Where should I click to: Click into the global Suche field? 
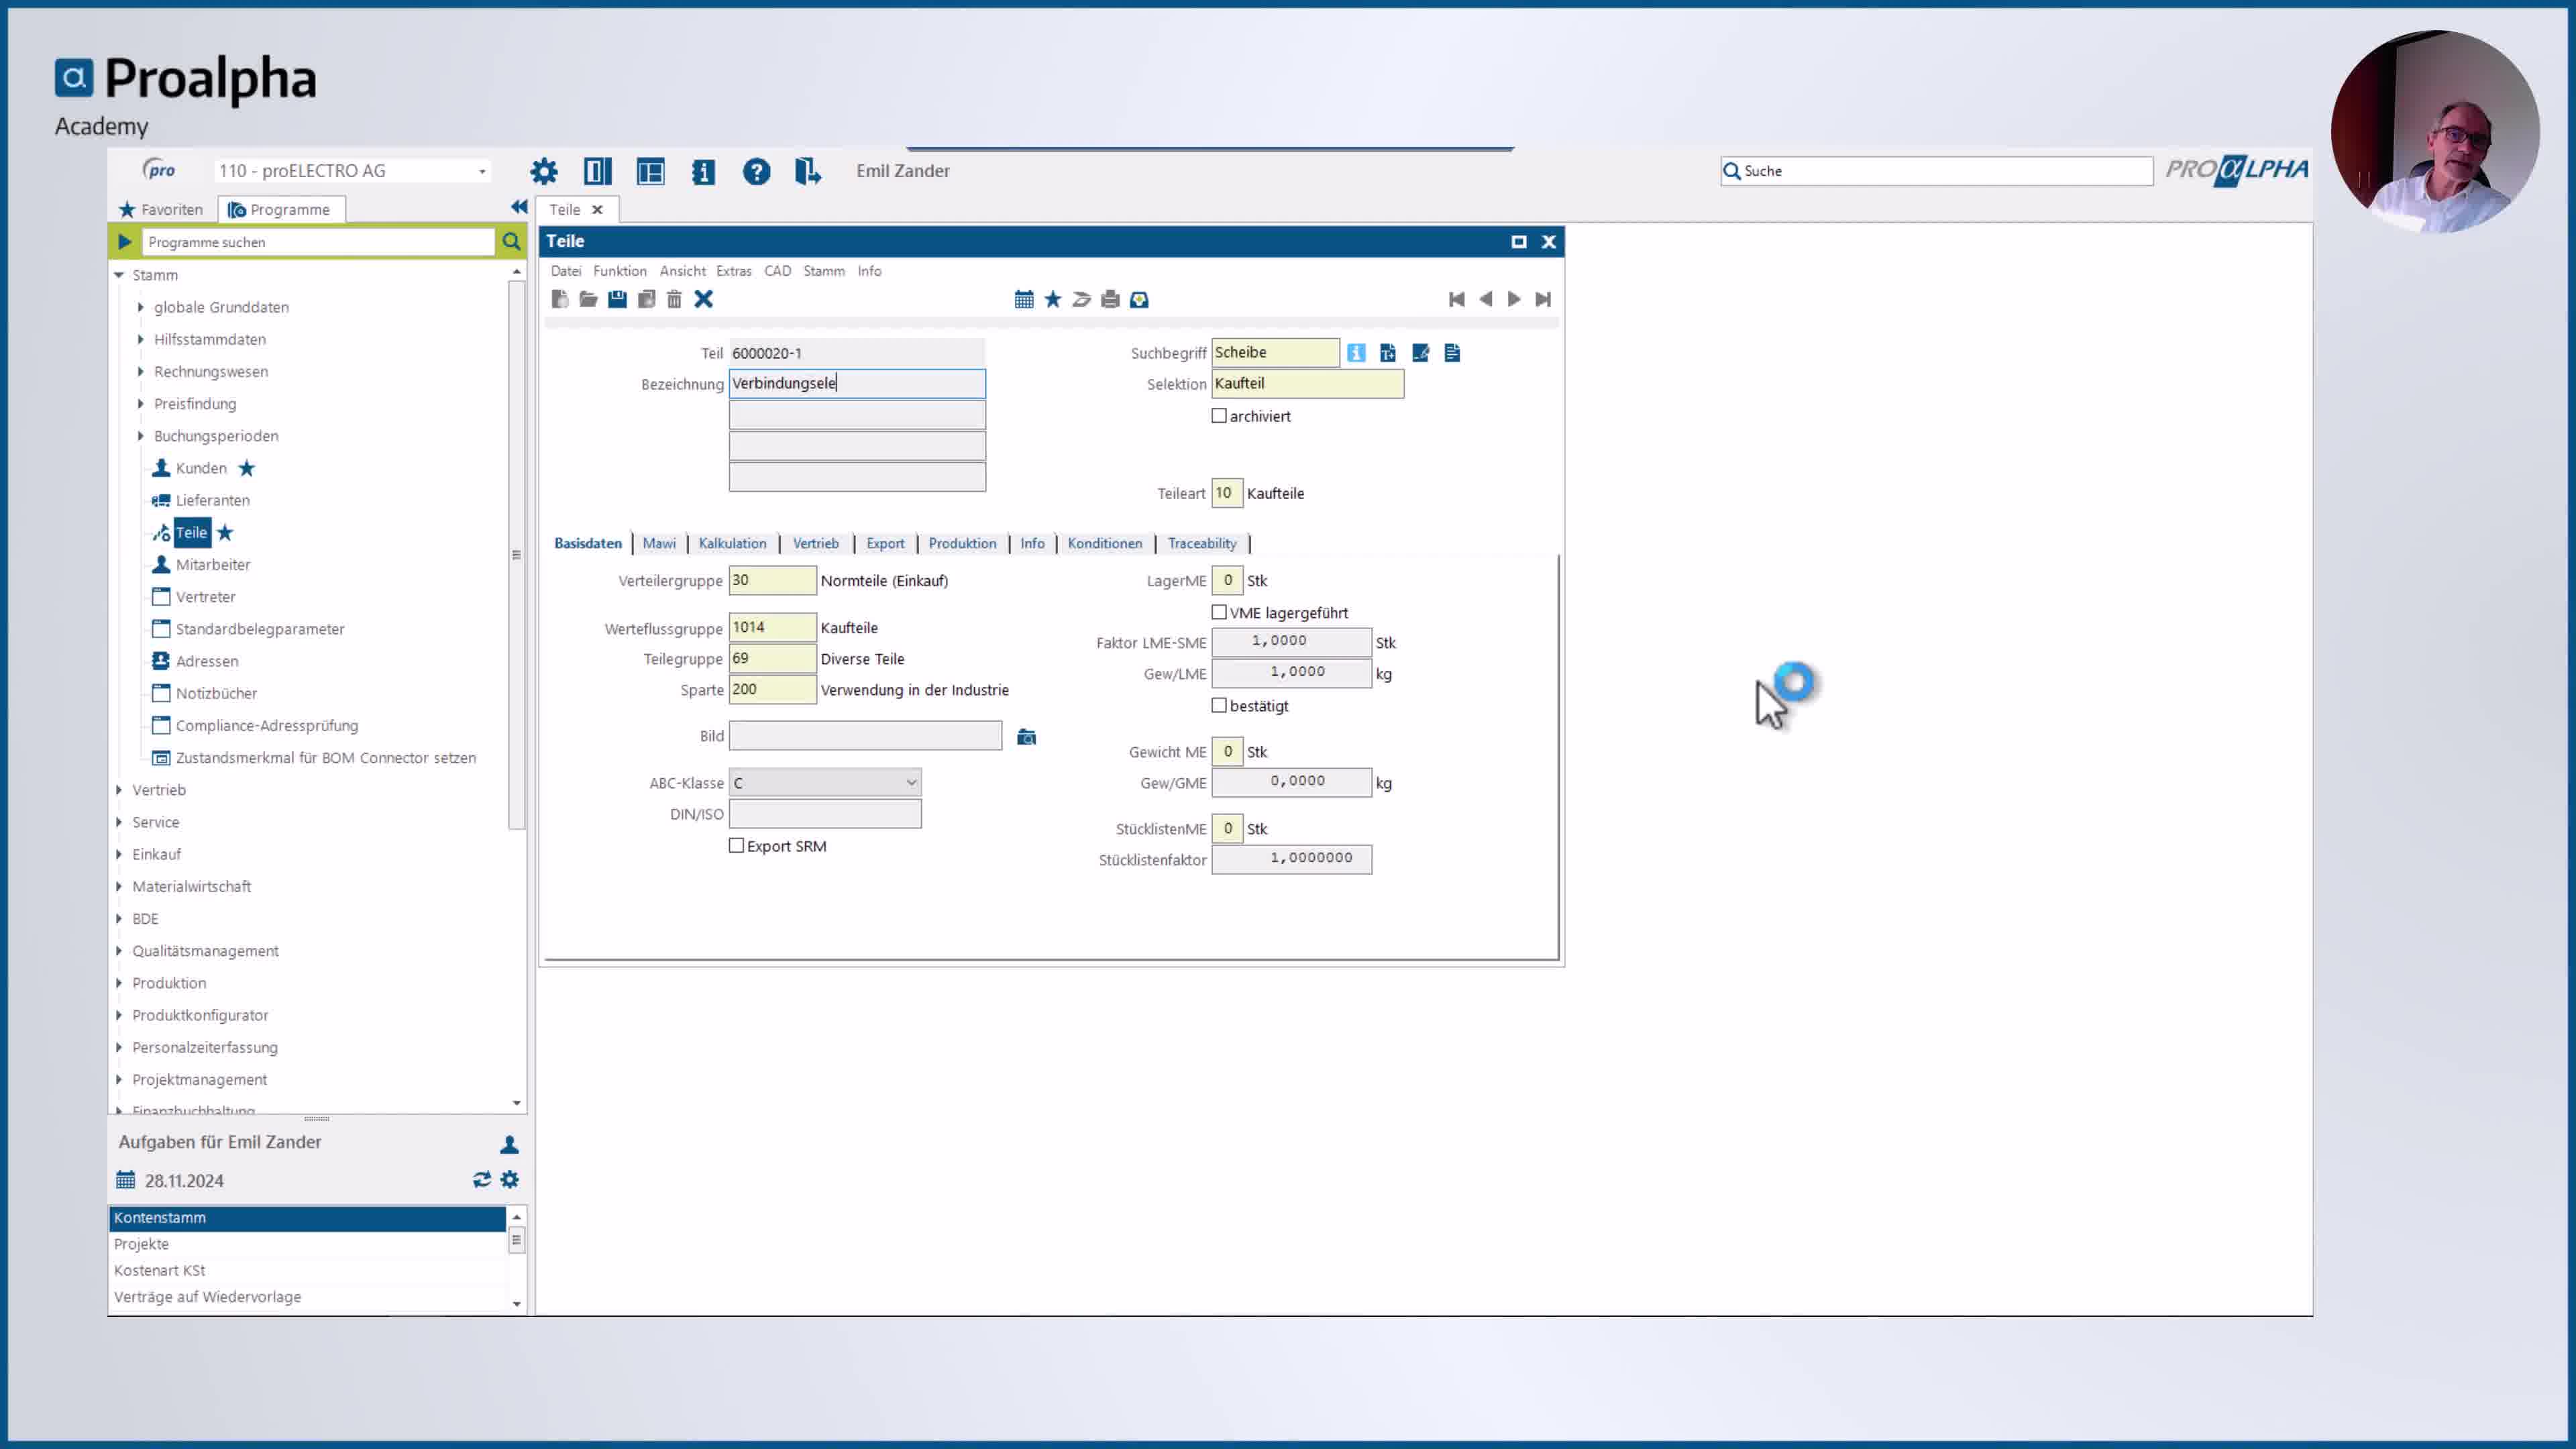[1936, 171]
